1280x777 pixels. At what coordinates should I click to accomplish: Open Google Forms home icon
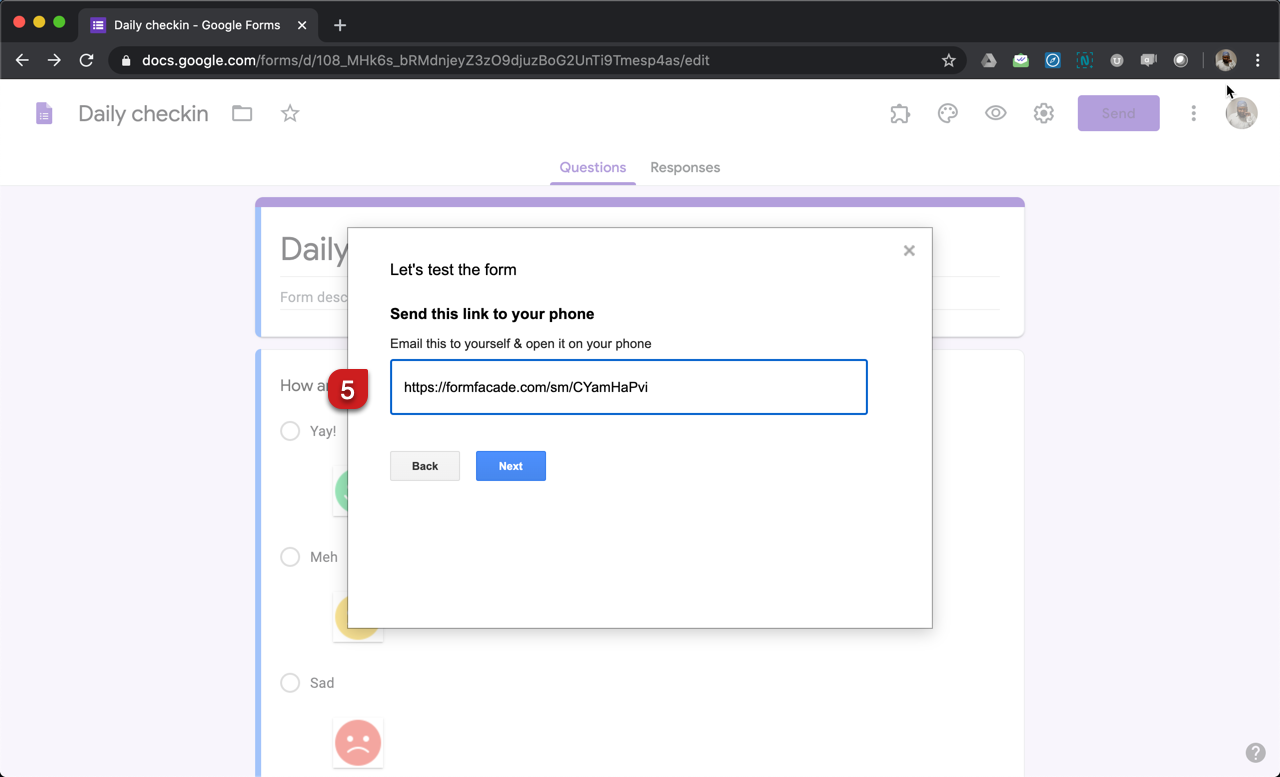point(44,114)
